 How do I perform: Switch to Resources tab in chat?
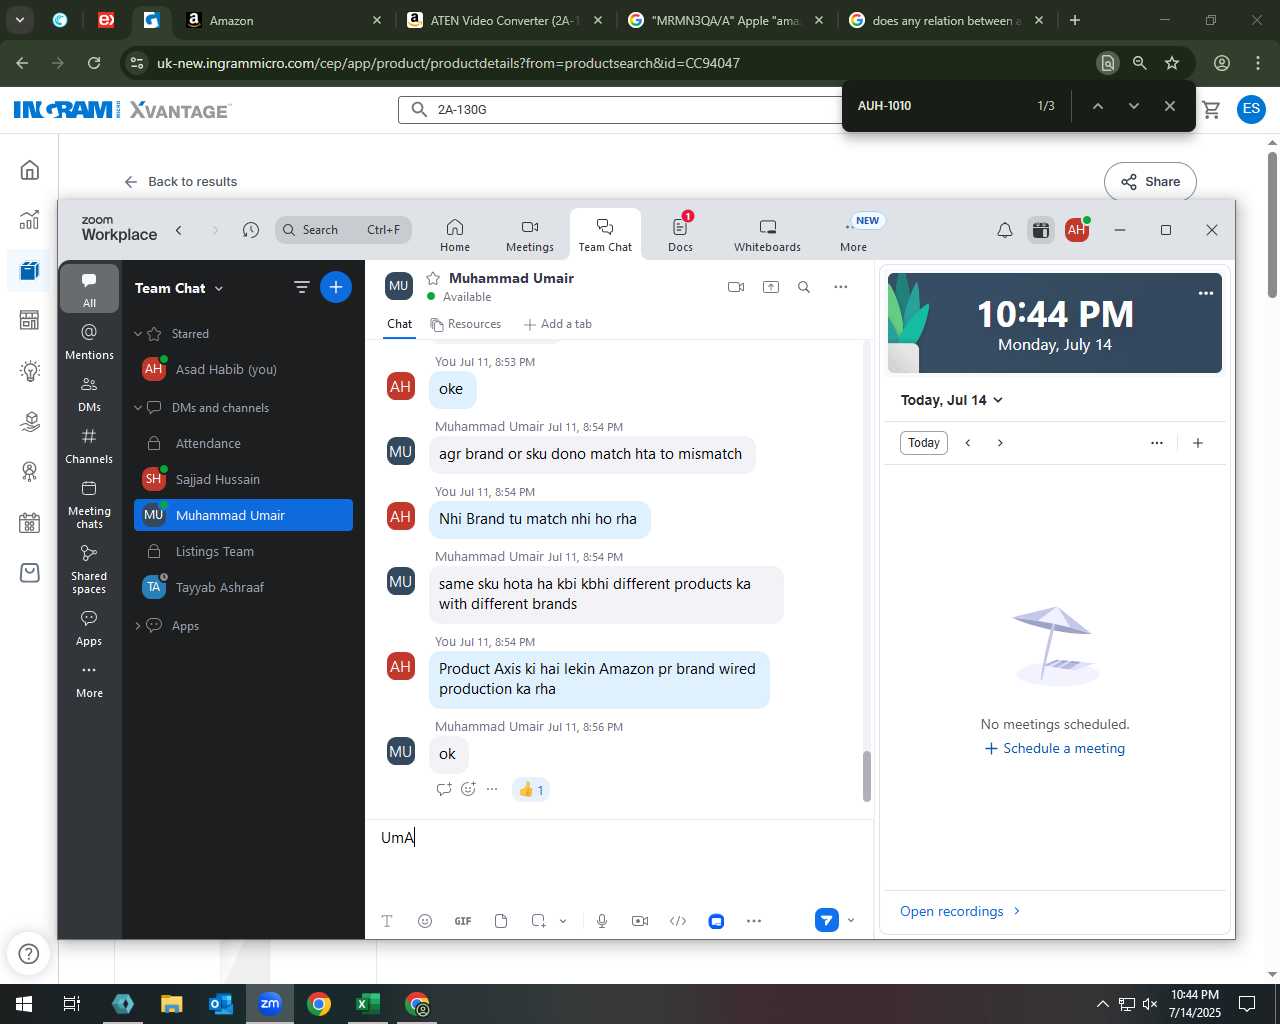tap(466, 324)
